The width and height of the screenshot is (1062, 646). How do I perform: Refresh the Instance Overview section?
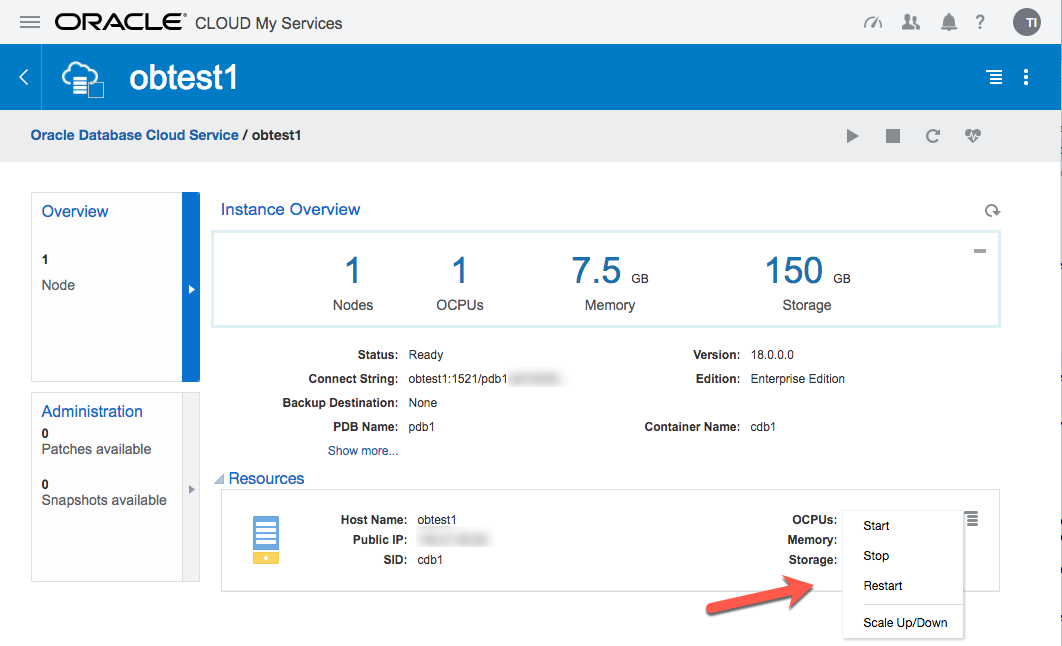(x=992, y=211)
